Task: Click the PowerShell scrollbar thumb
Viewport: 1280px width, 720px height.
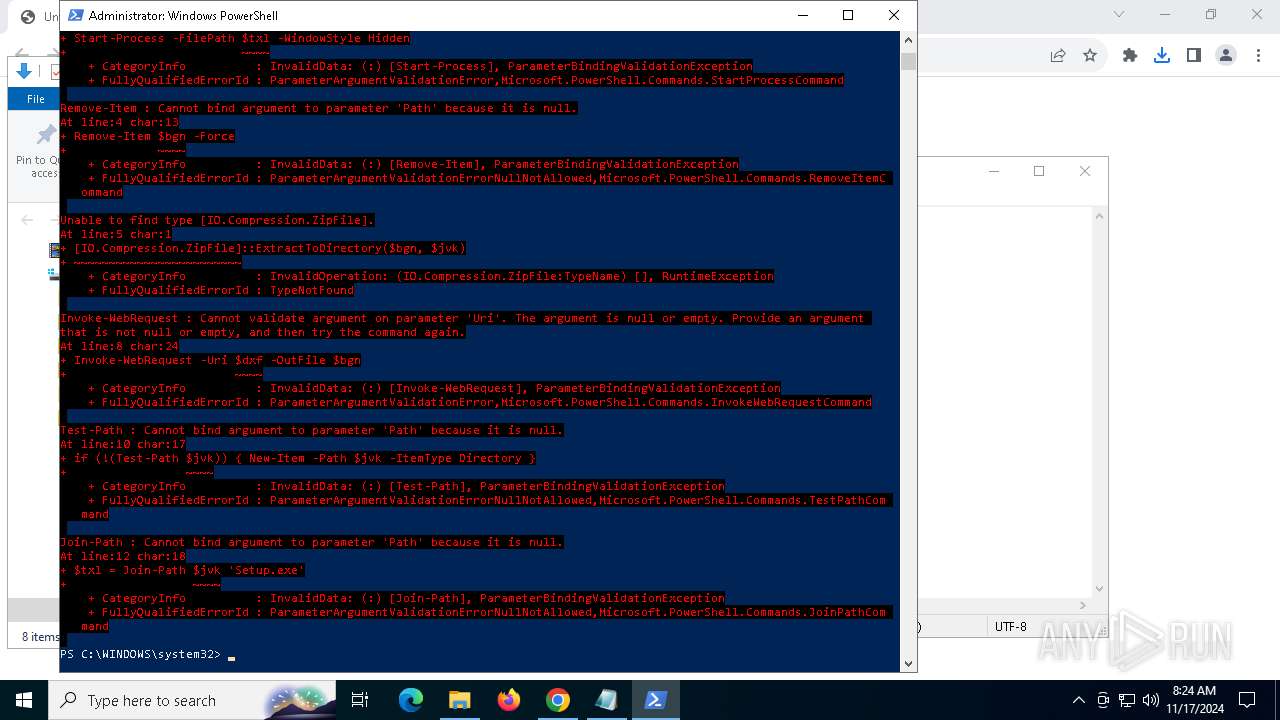Action: click(x=908, y=61)
